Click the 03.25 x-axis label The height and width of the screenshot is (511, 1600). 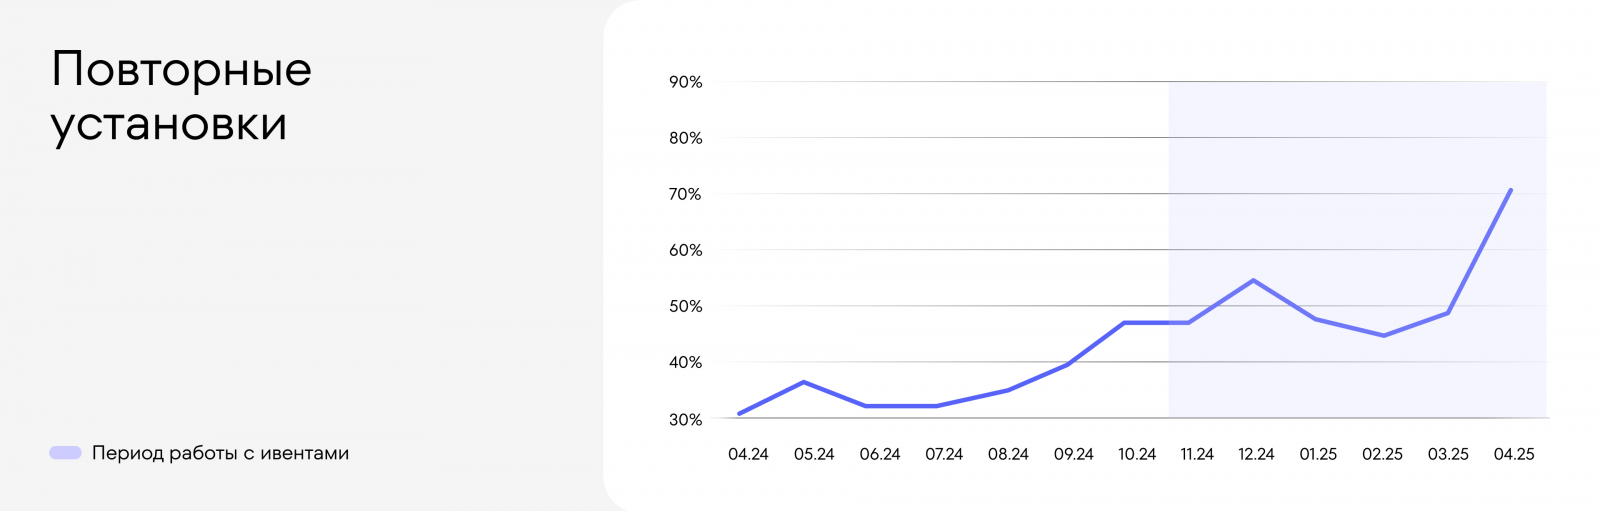1448,454
